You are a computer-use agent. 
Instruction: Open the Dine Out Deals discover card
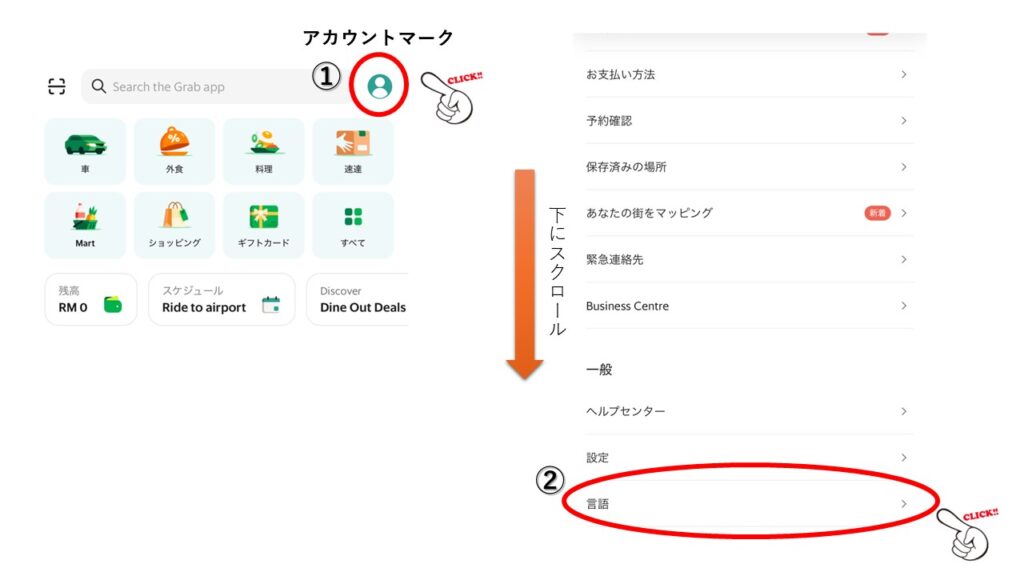[x=360, y=299]
